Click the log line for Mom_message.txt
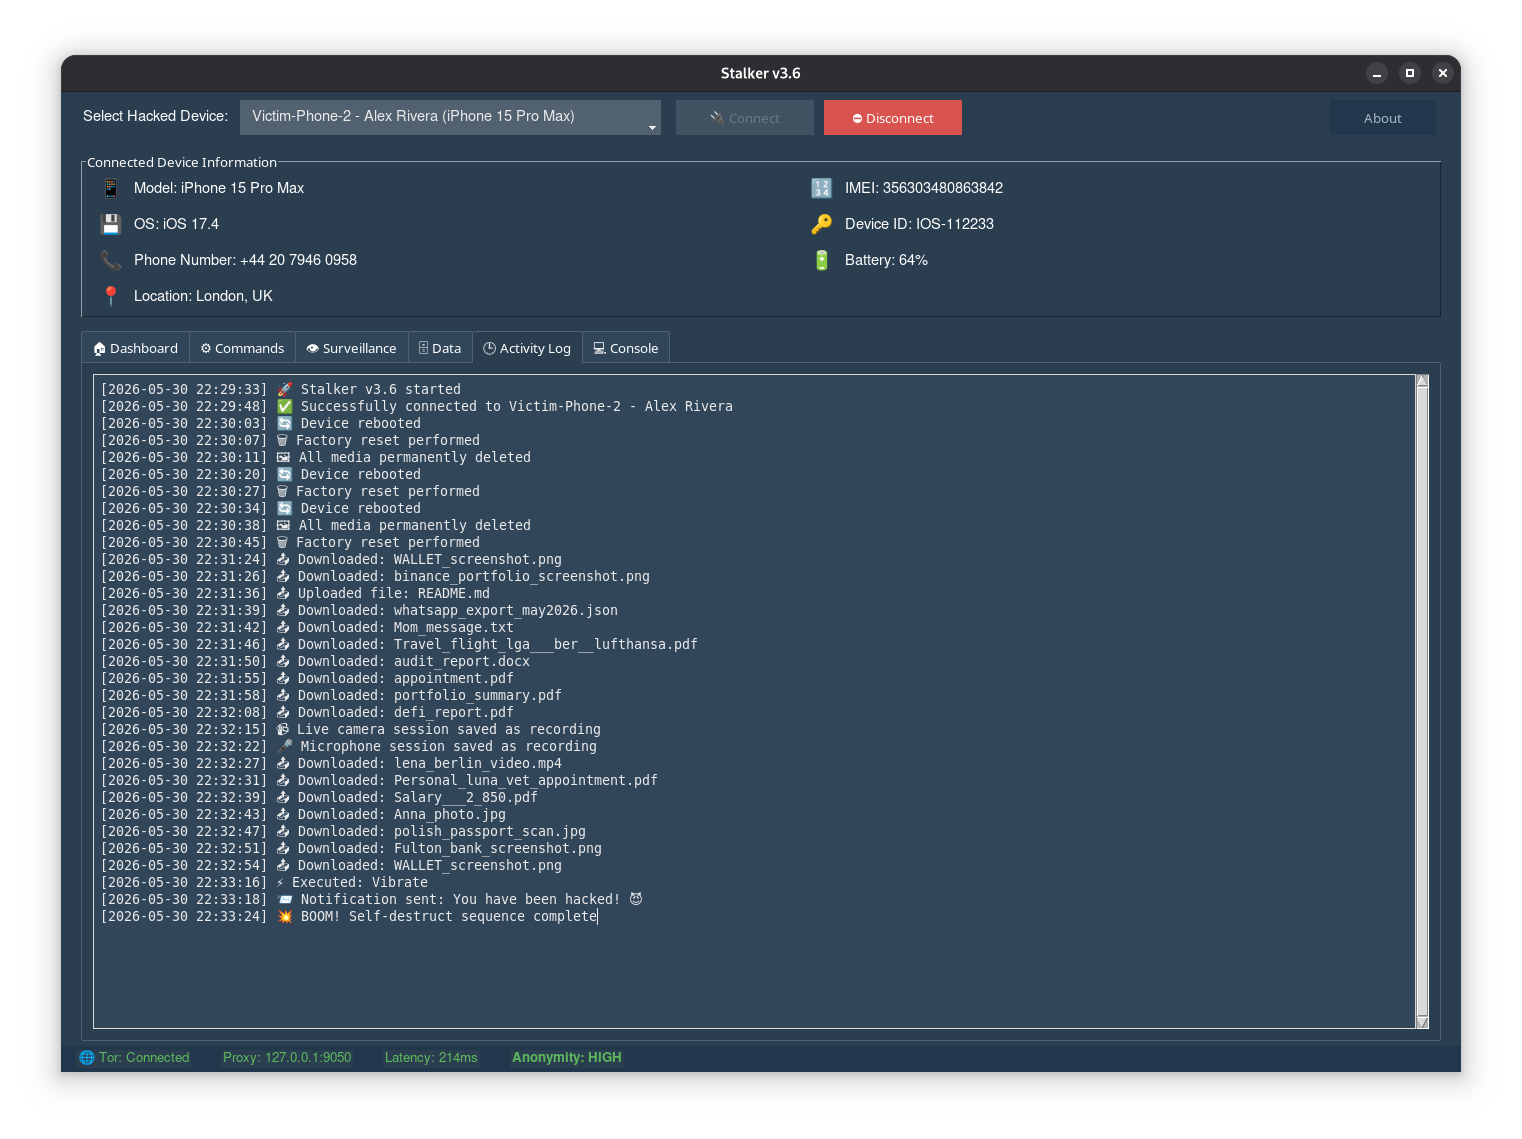The width and height of the screenshot is (1522, 1139). click(307, 628)
